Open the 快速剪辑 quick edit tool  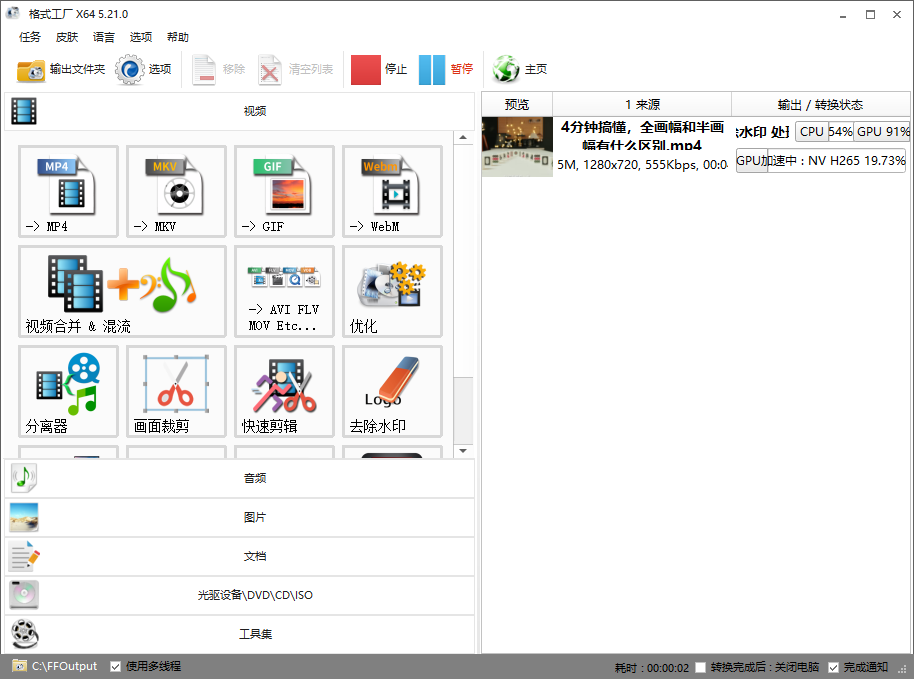[x=284, y=391]
